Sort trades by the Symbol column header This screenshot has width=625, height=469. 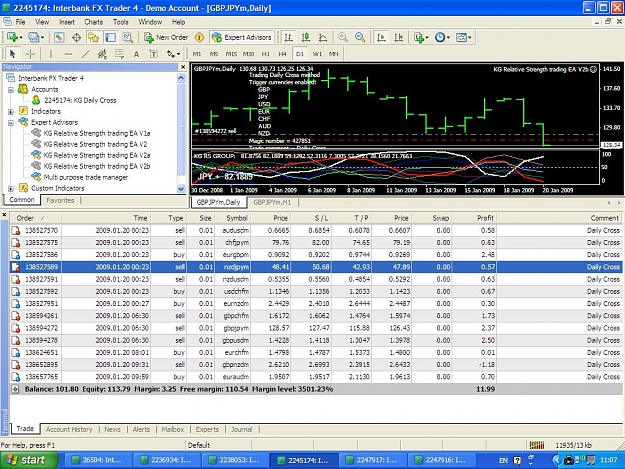point(233,218)
